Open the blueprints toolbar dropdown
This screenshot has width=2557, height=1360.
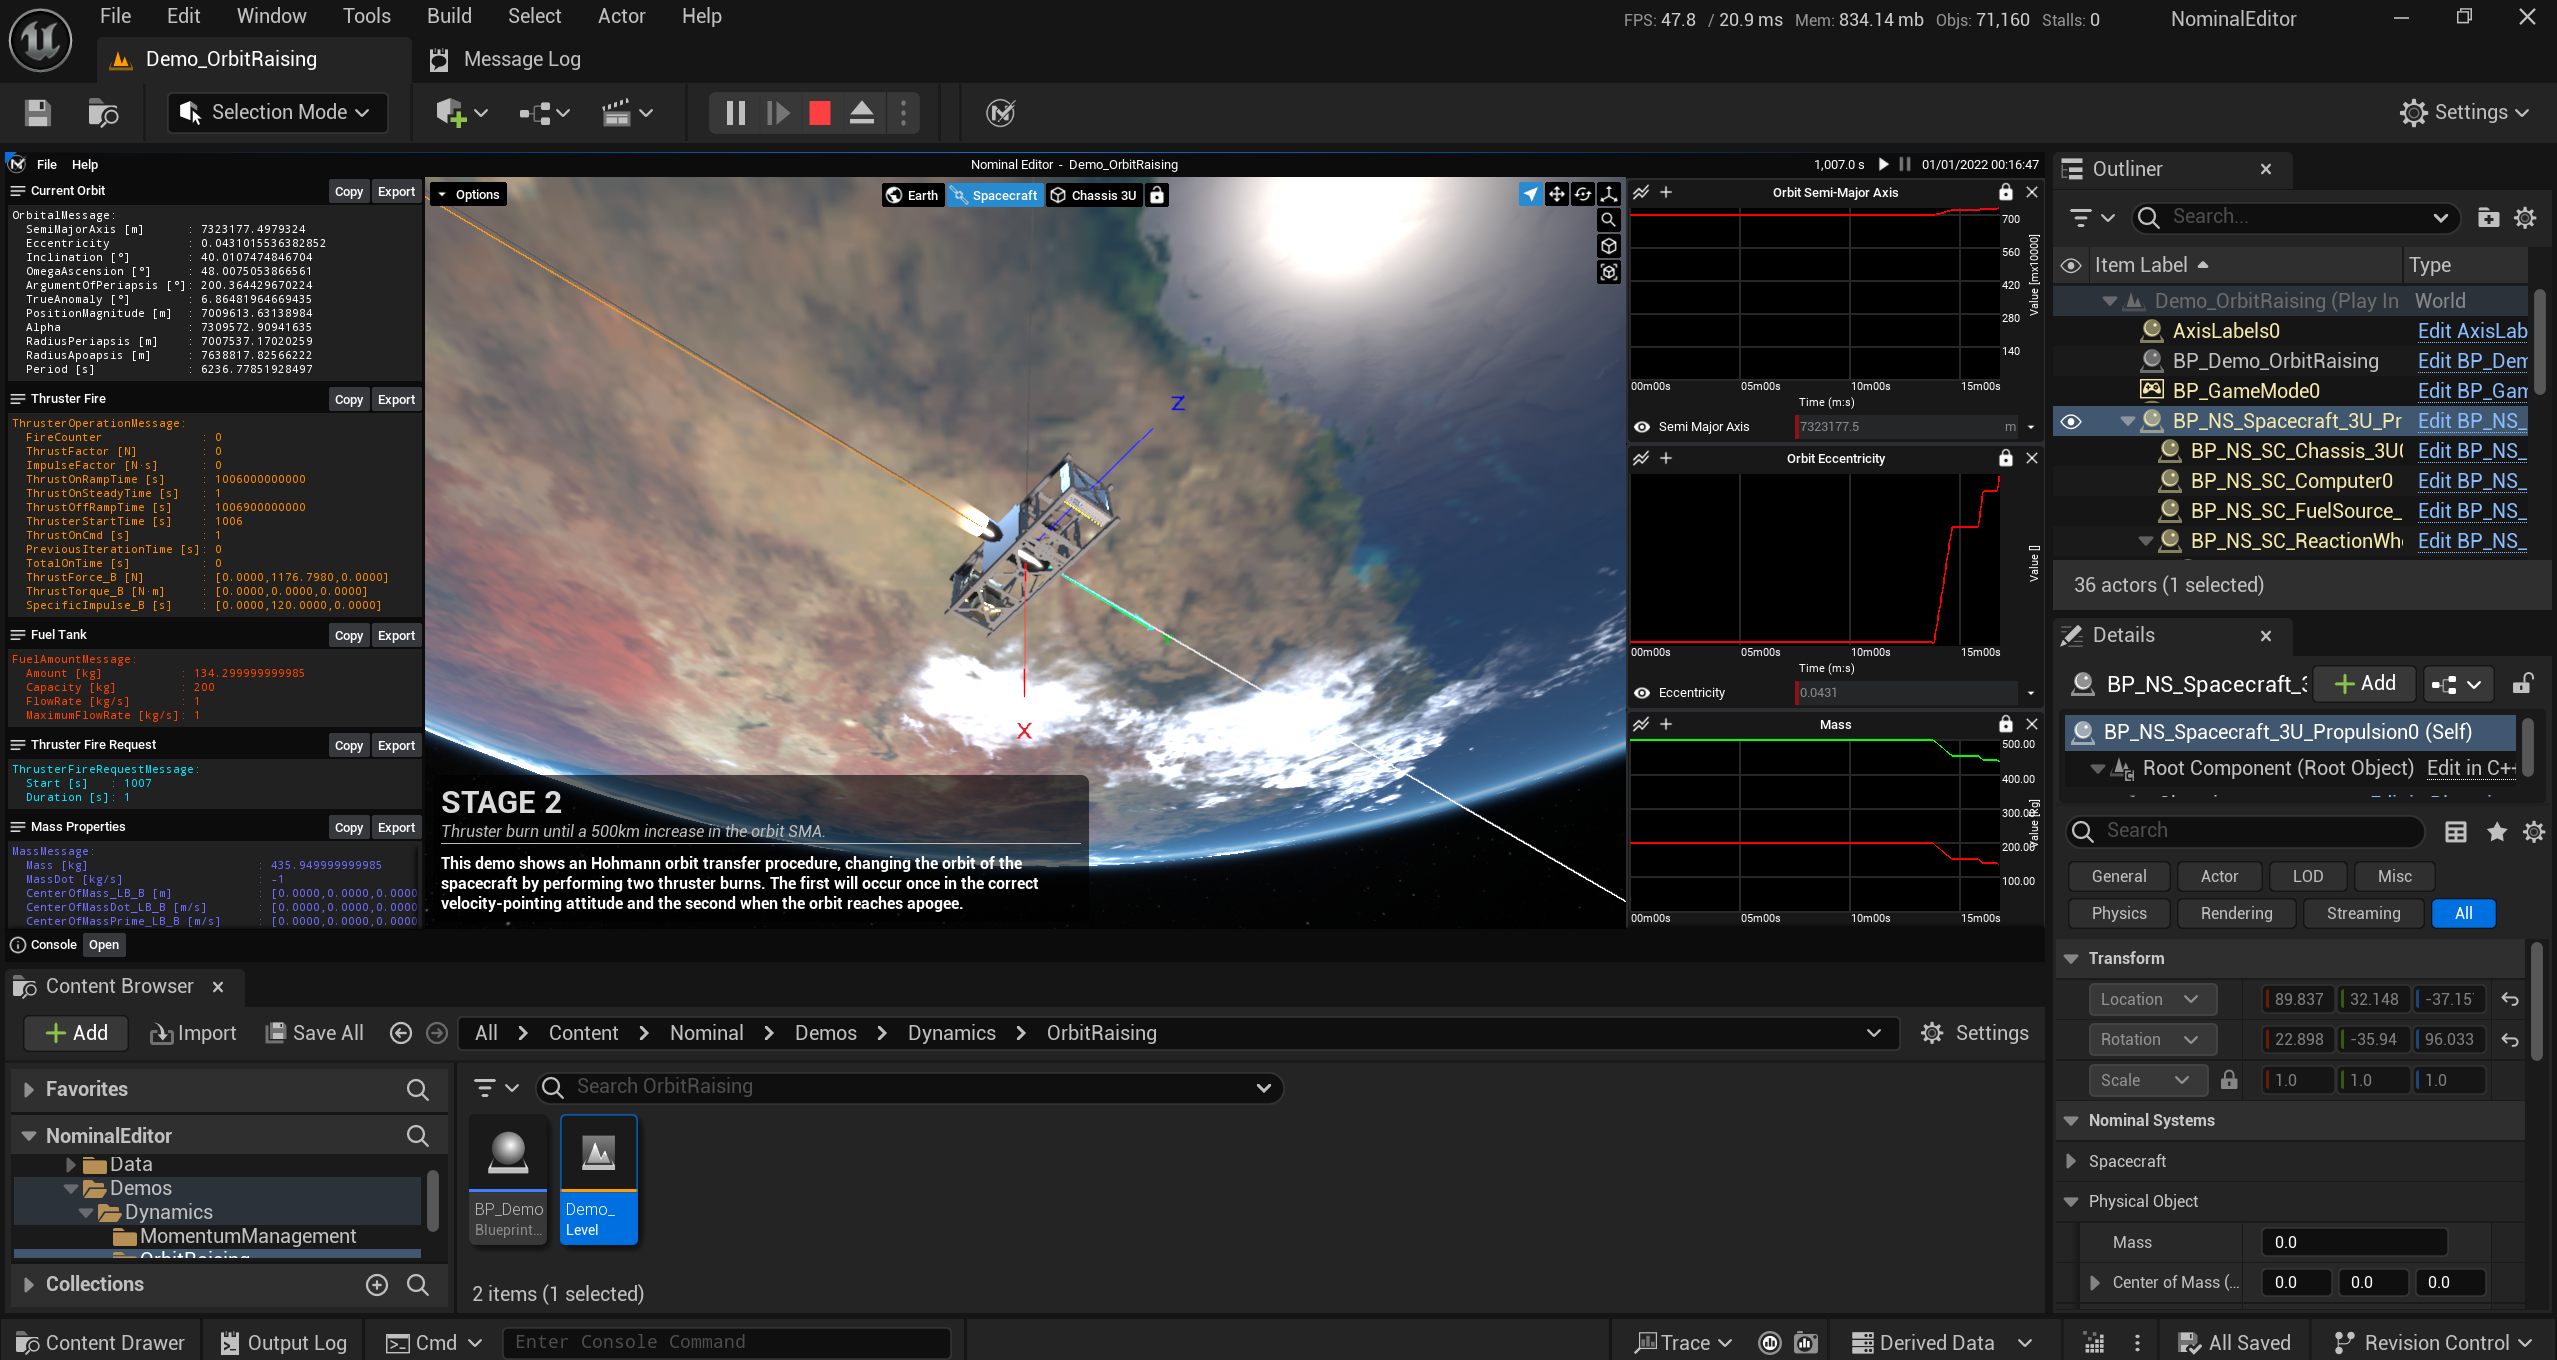(544, 113)
